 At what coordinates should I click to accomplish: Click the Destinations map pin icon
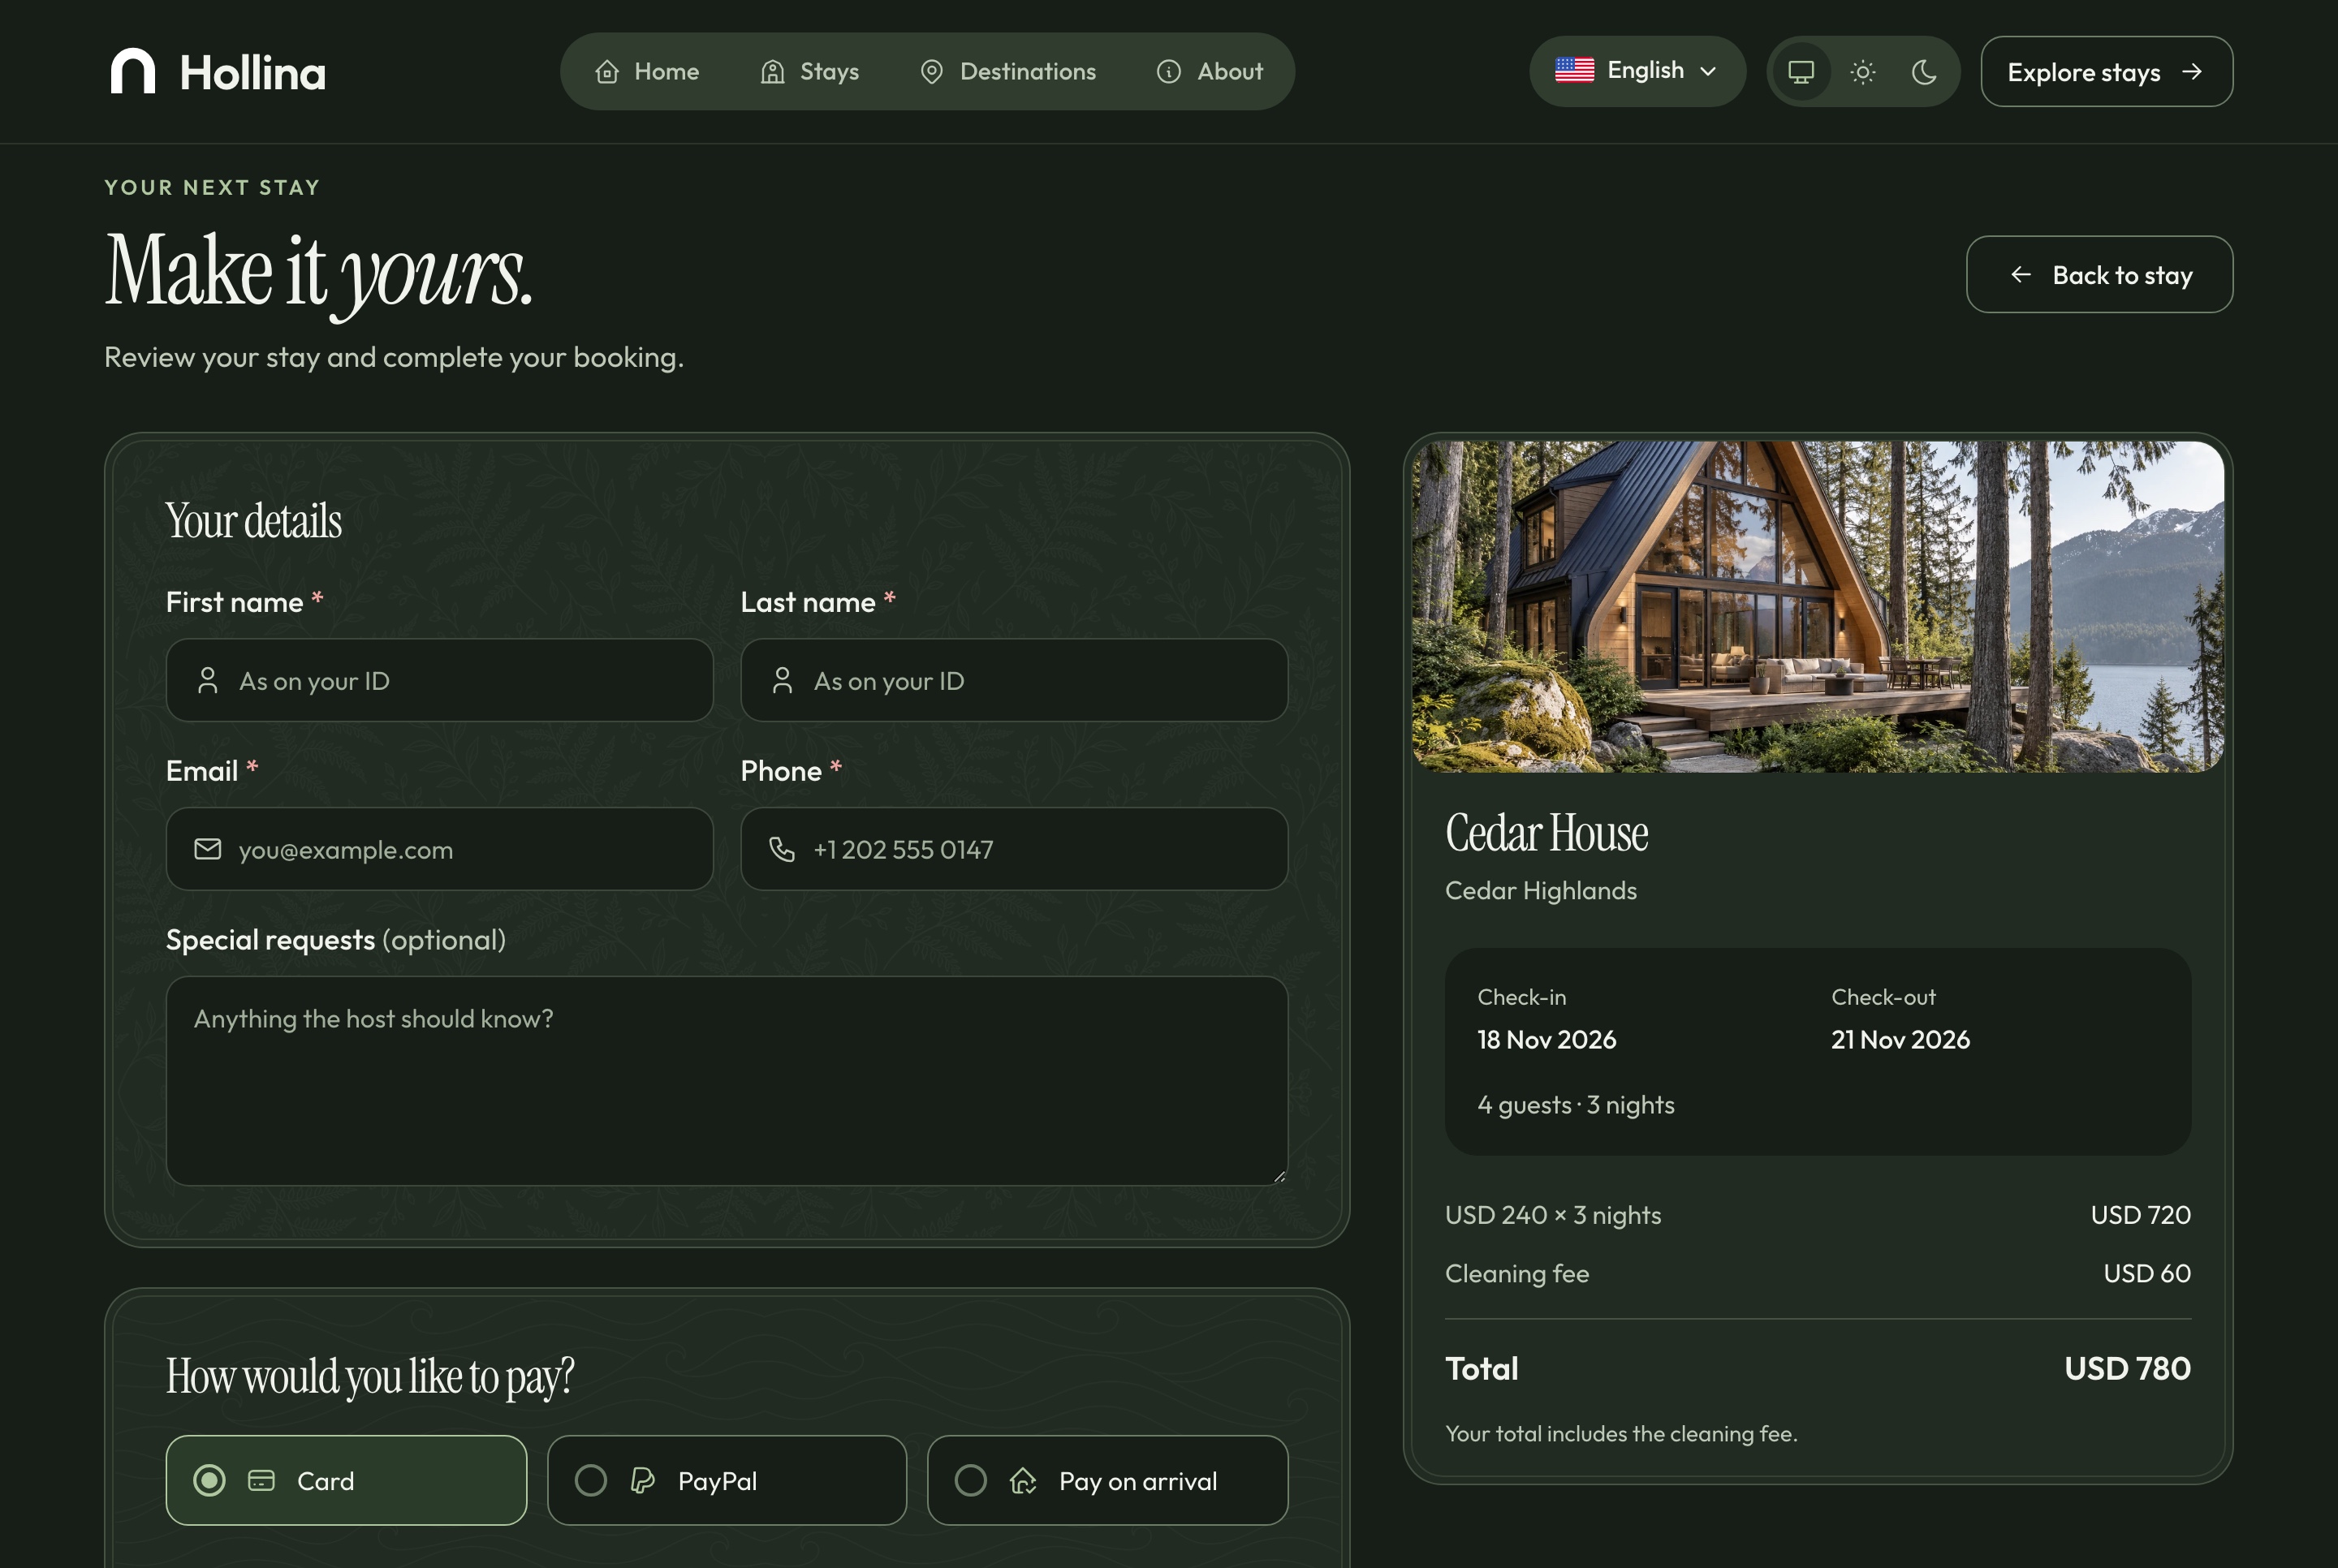point(932,72)
